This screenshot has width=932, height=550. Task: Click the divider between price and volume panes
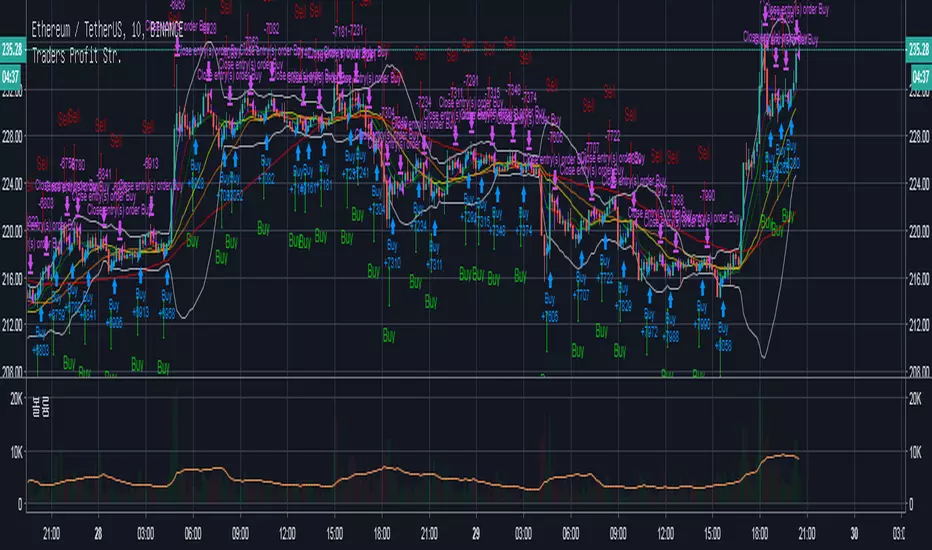466,378
